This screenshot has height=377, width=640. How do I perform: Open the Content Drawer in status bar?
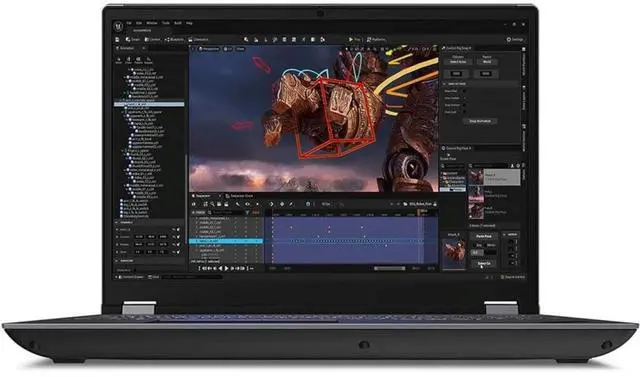[x=130, y=277]
